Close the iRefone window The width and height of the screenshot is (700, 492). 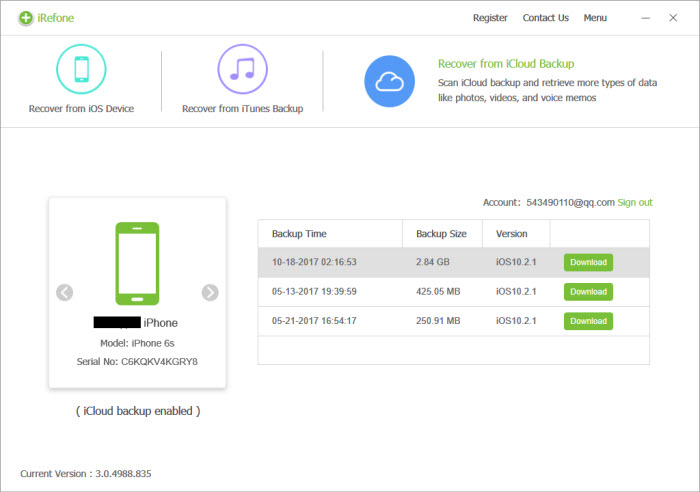click(673, 18)
